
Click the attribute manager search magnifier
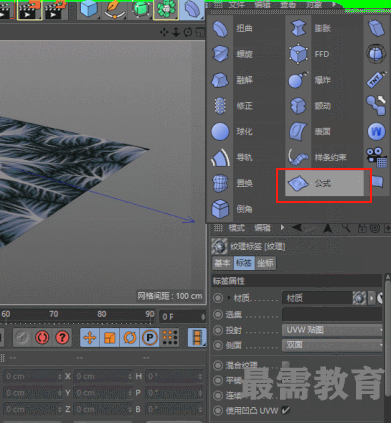[346, 228]
